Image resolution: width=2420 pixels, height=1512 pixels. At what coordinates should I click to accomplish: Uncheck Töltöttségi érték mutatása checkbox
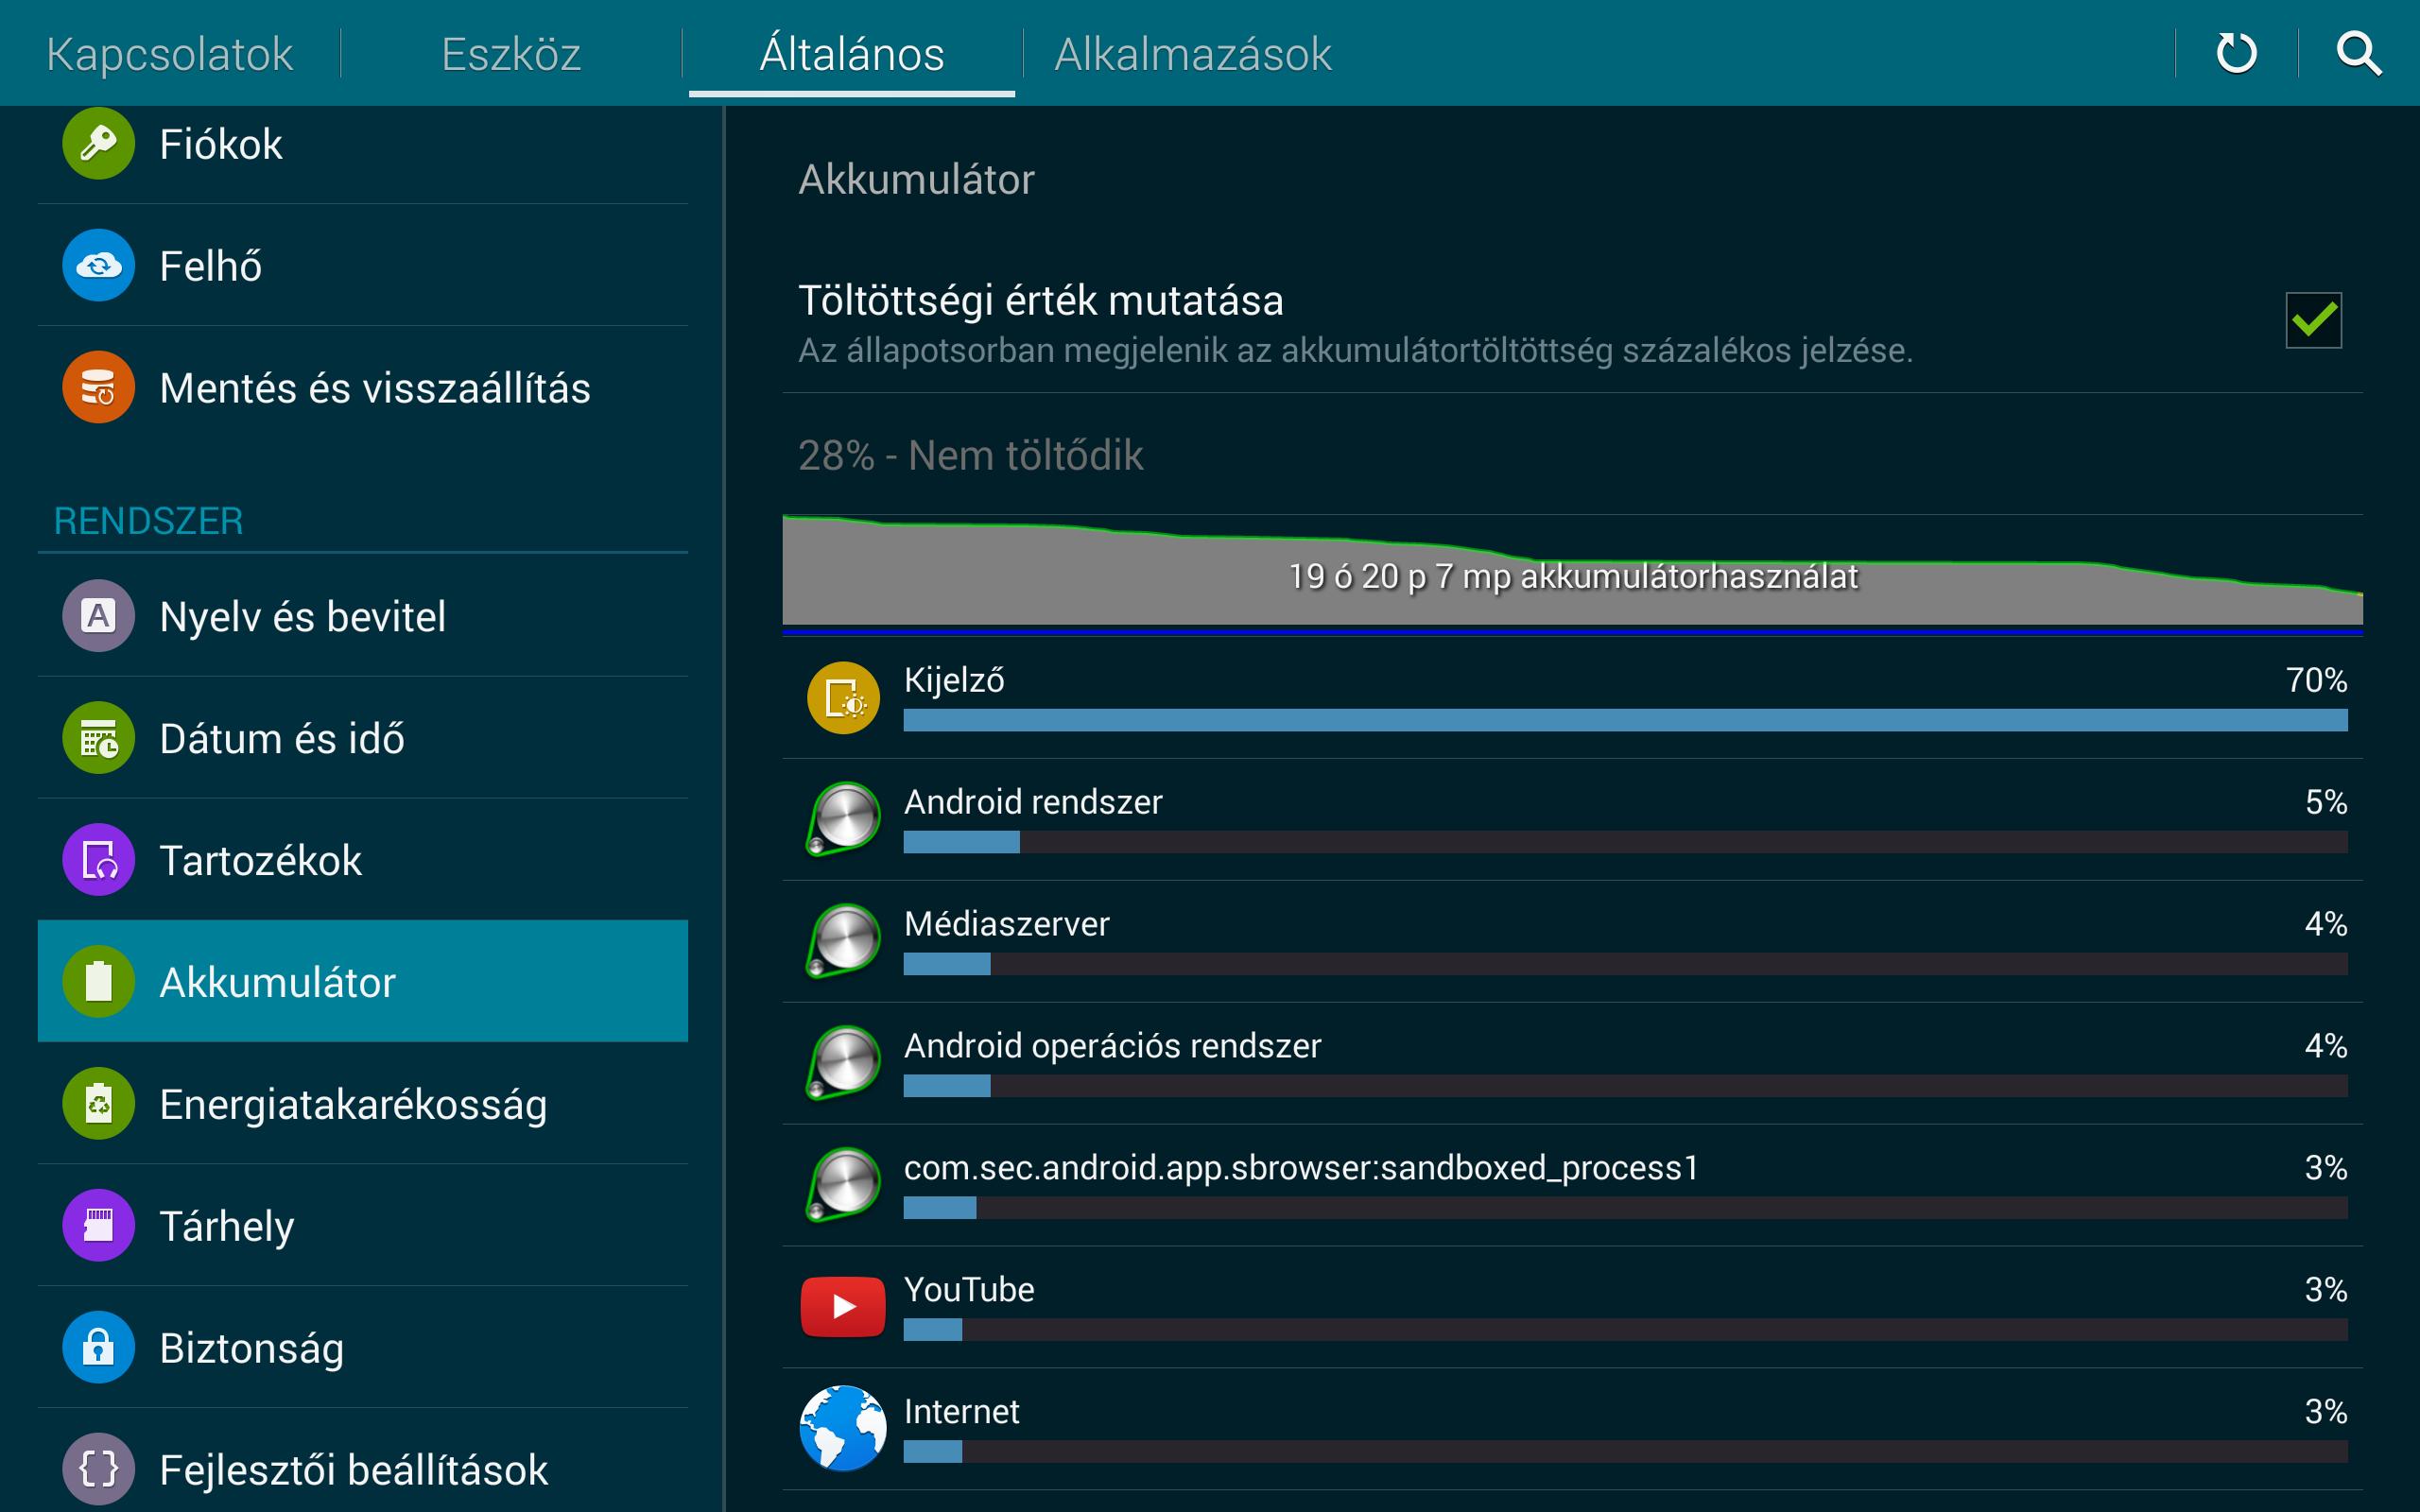(x=2313, y=320)
